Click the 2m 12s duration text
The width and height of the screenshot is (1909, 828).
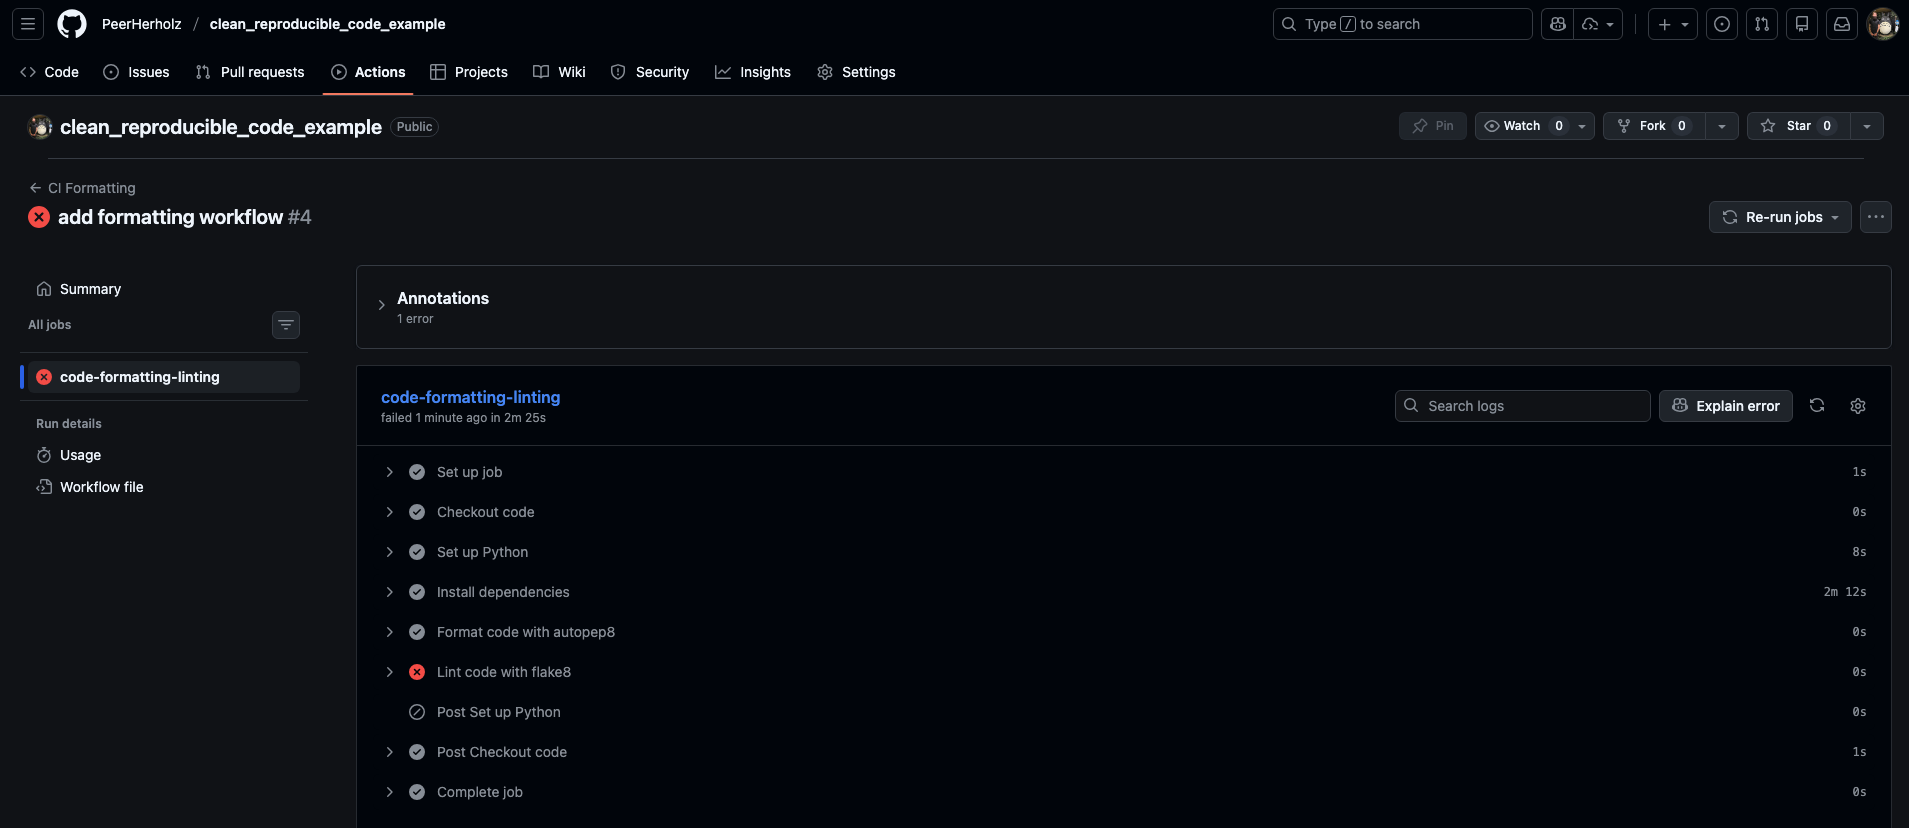click(1845, 592)
